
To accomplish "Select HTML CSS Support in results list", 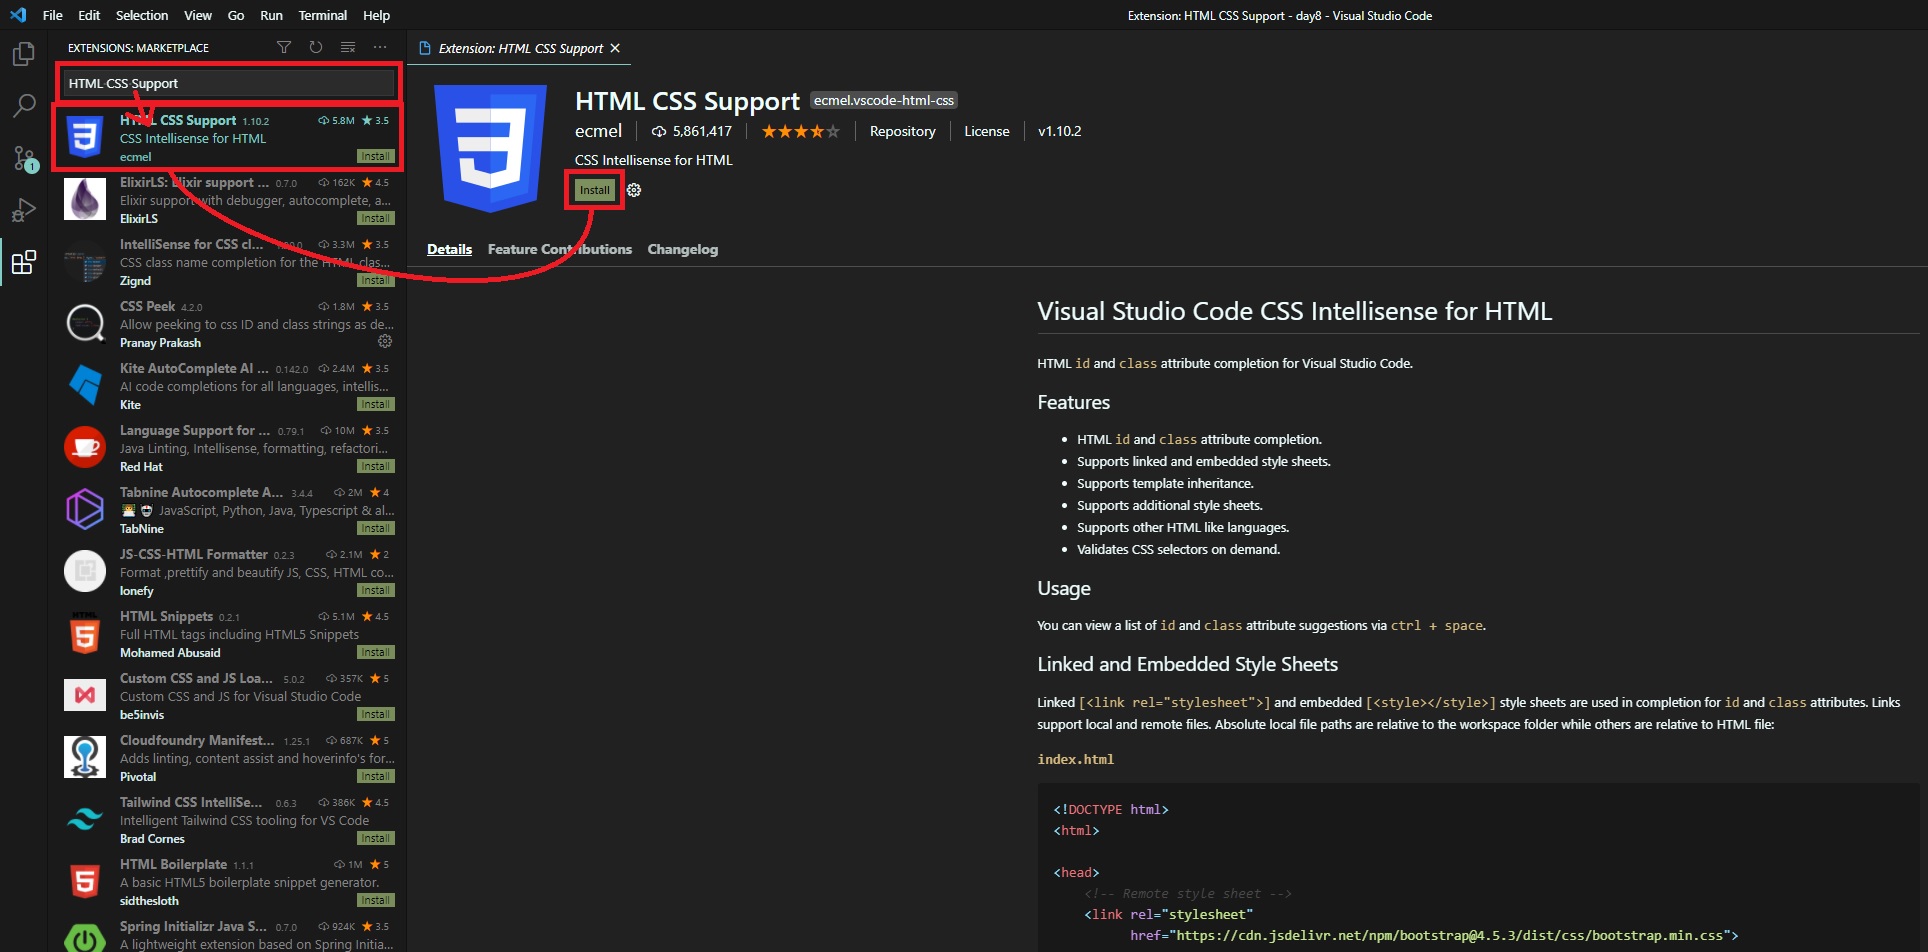I will [229, 138].
